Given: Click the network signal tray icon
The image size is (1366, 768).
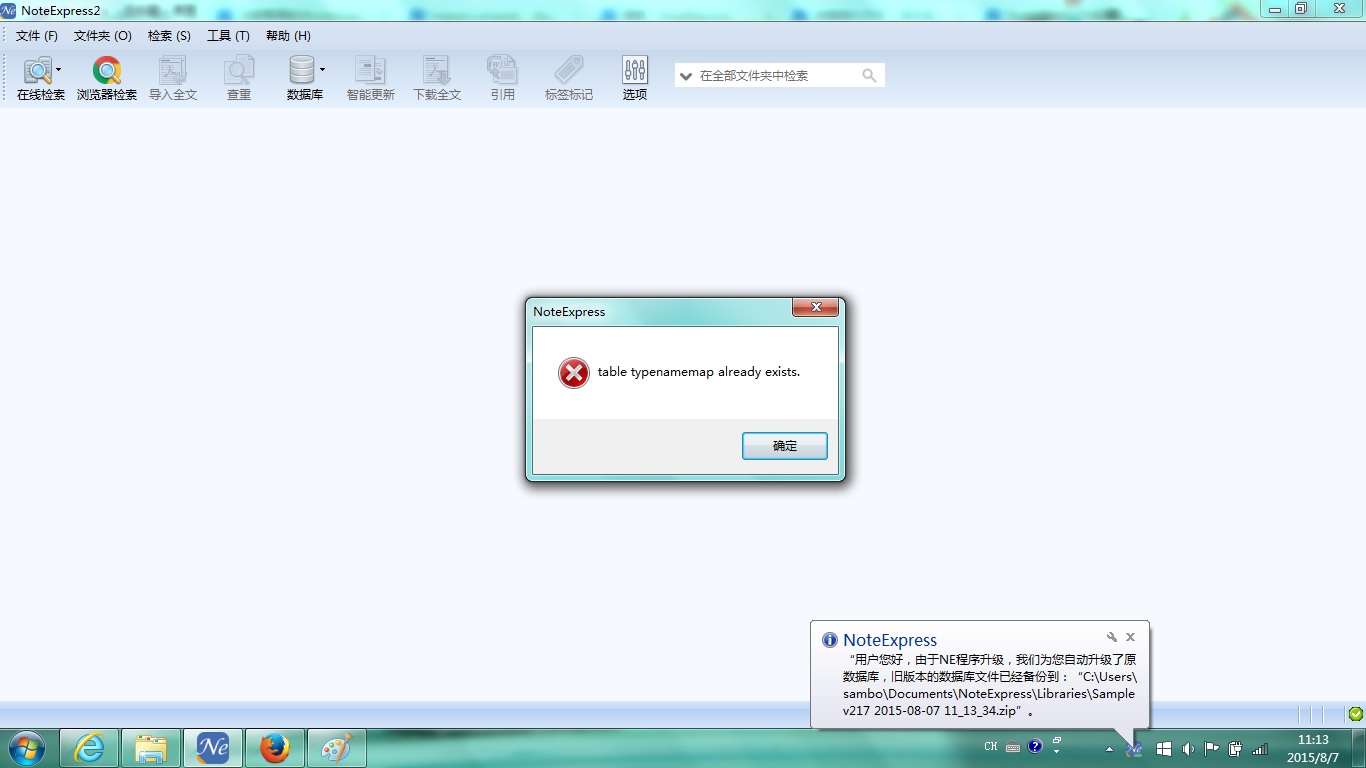Looking at the screenshot, I should 1260,748.
